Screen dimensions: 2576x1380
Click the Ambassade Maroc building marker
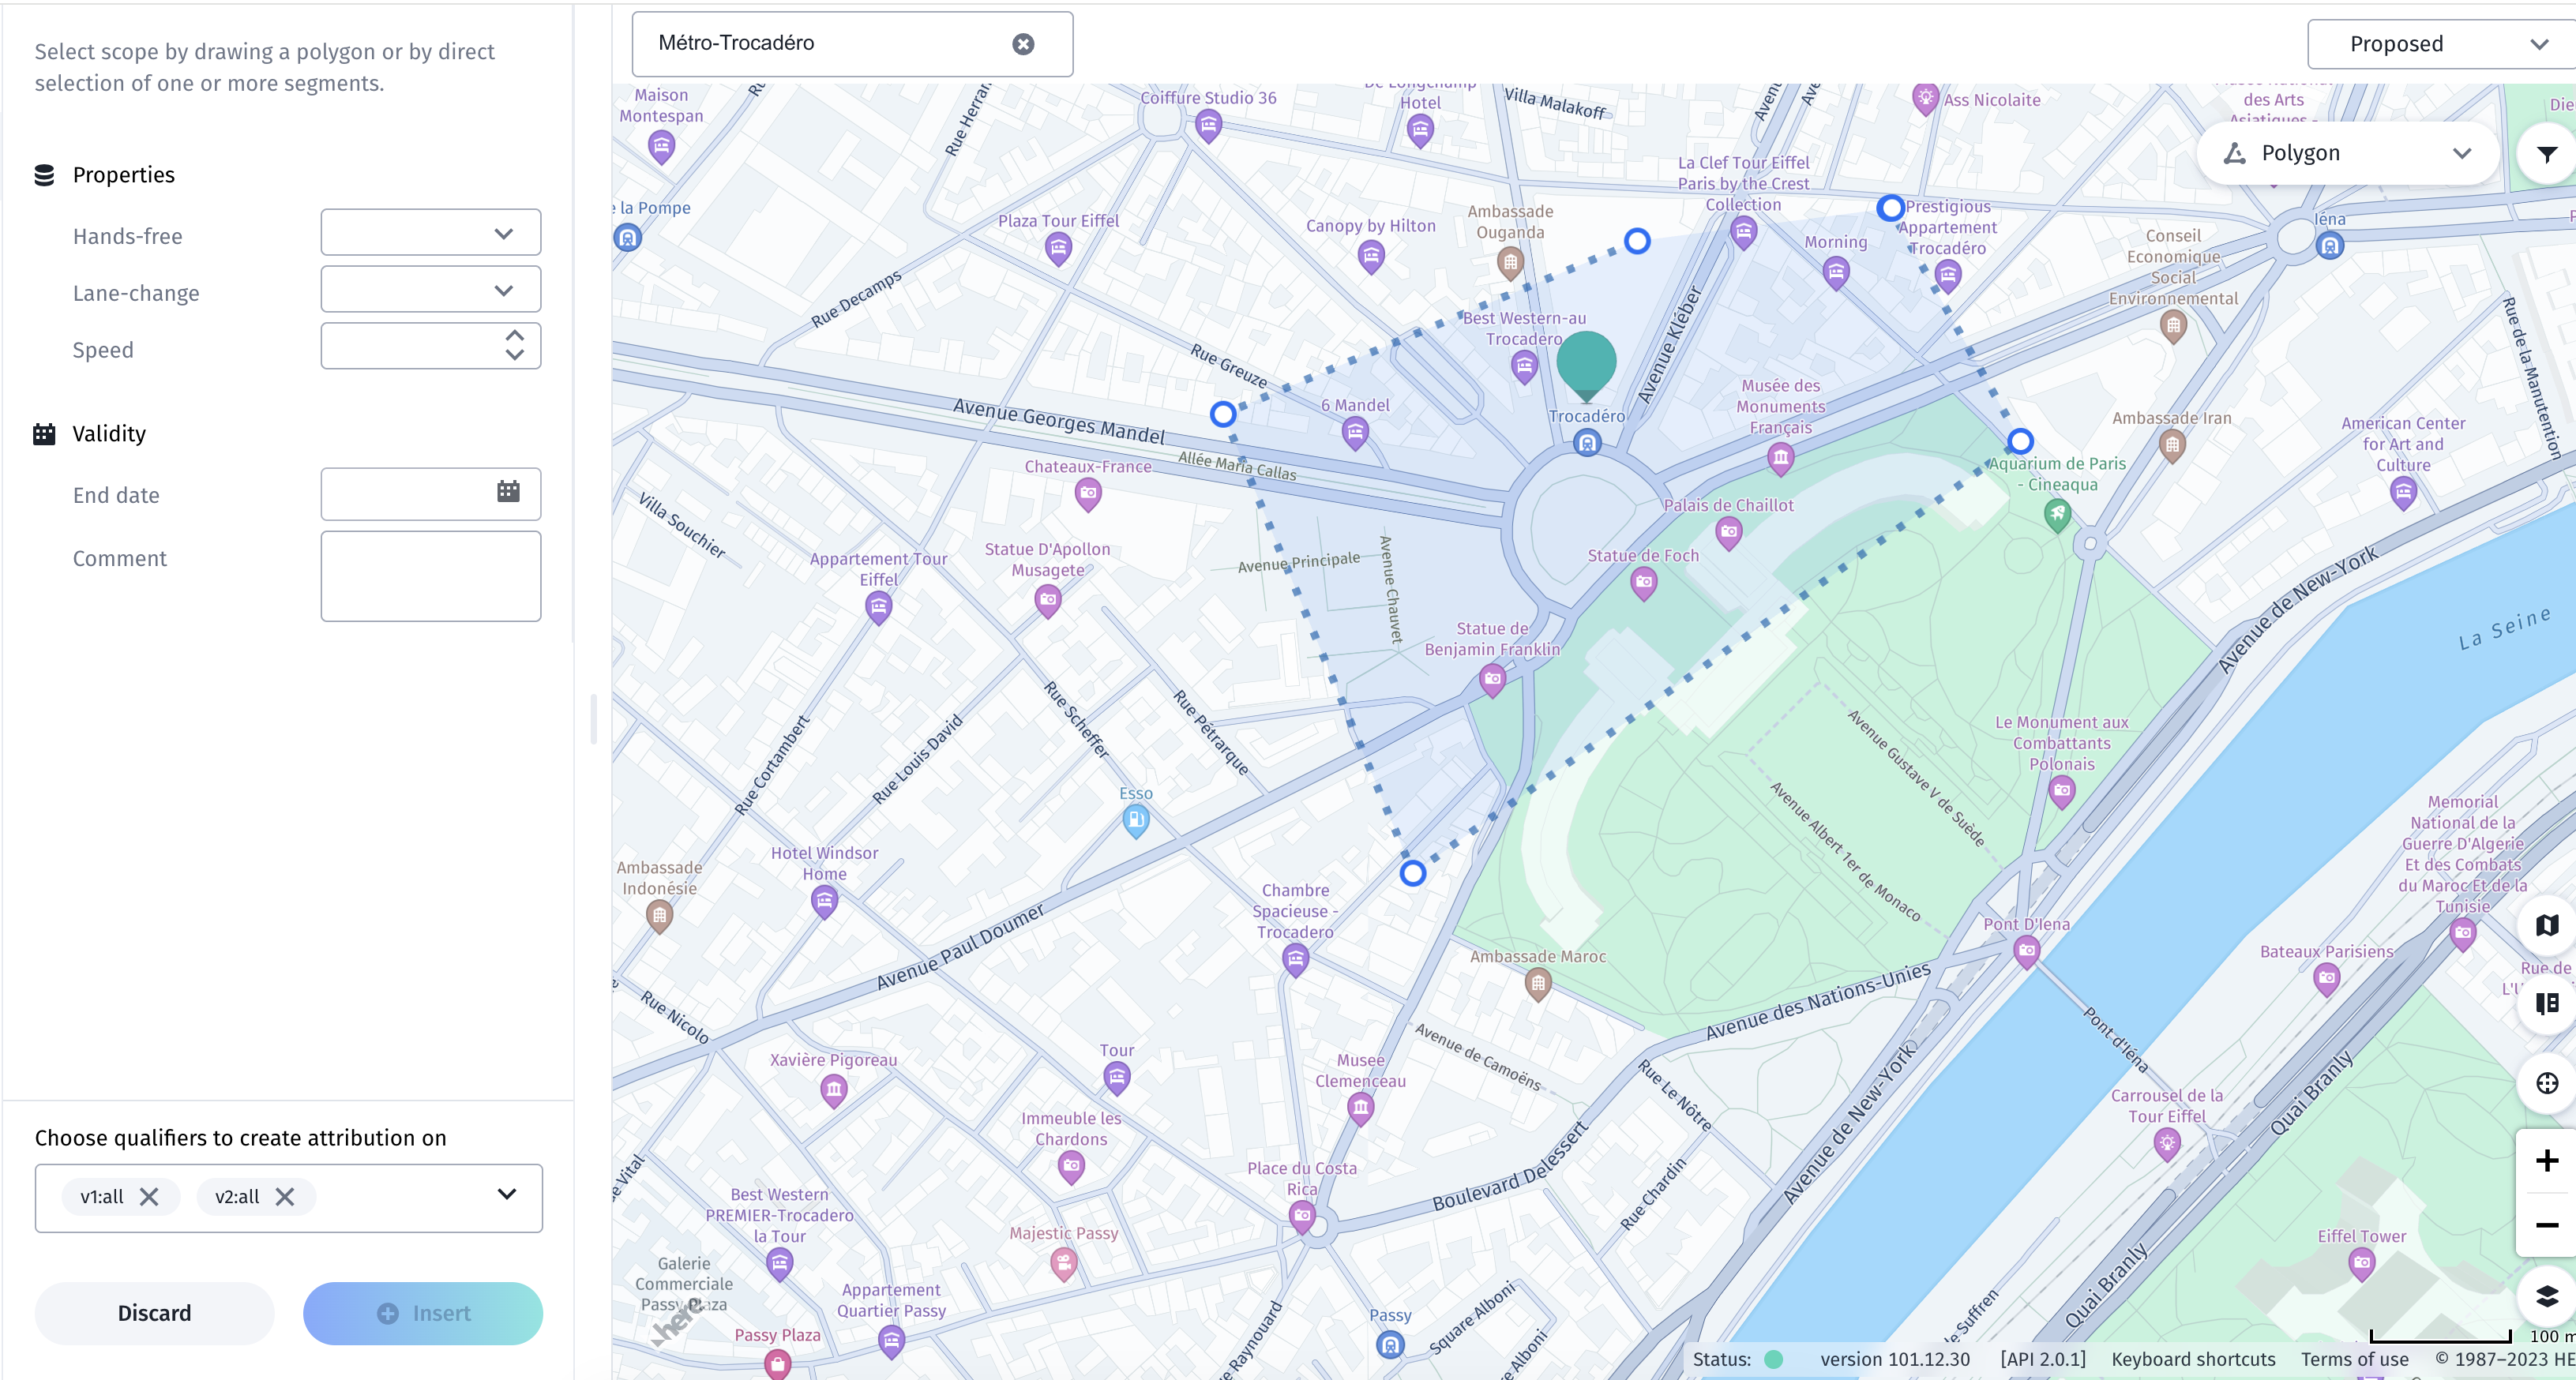tap(1538, 984)
